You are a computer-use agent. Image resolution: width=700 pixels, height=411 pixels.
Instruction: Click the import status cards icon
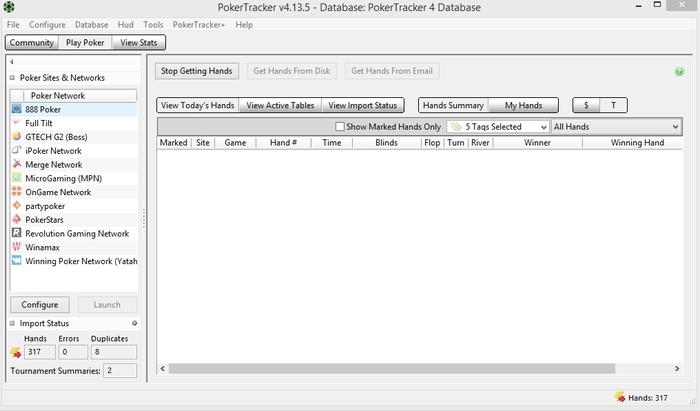coord(16,353)
